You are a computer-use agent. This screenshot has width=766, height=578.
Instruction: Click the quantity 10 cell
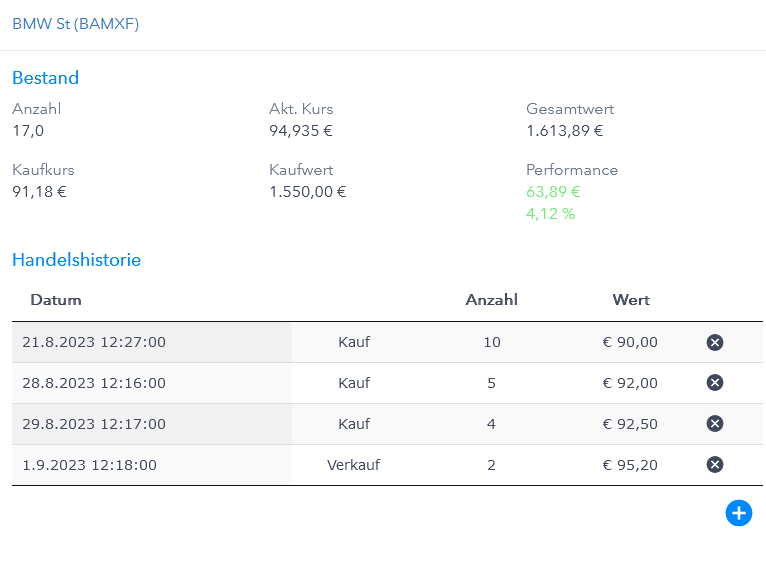(x=492, y=342)
